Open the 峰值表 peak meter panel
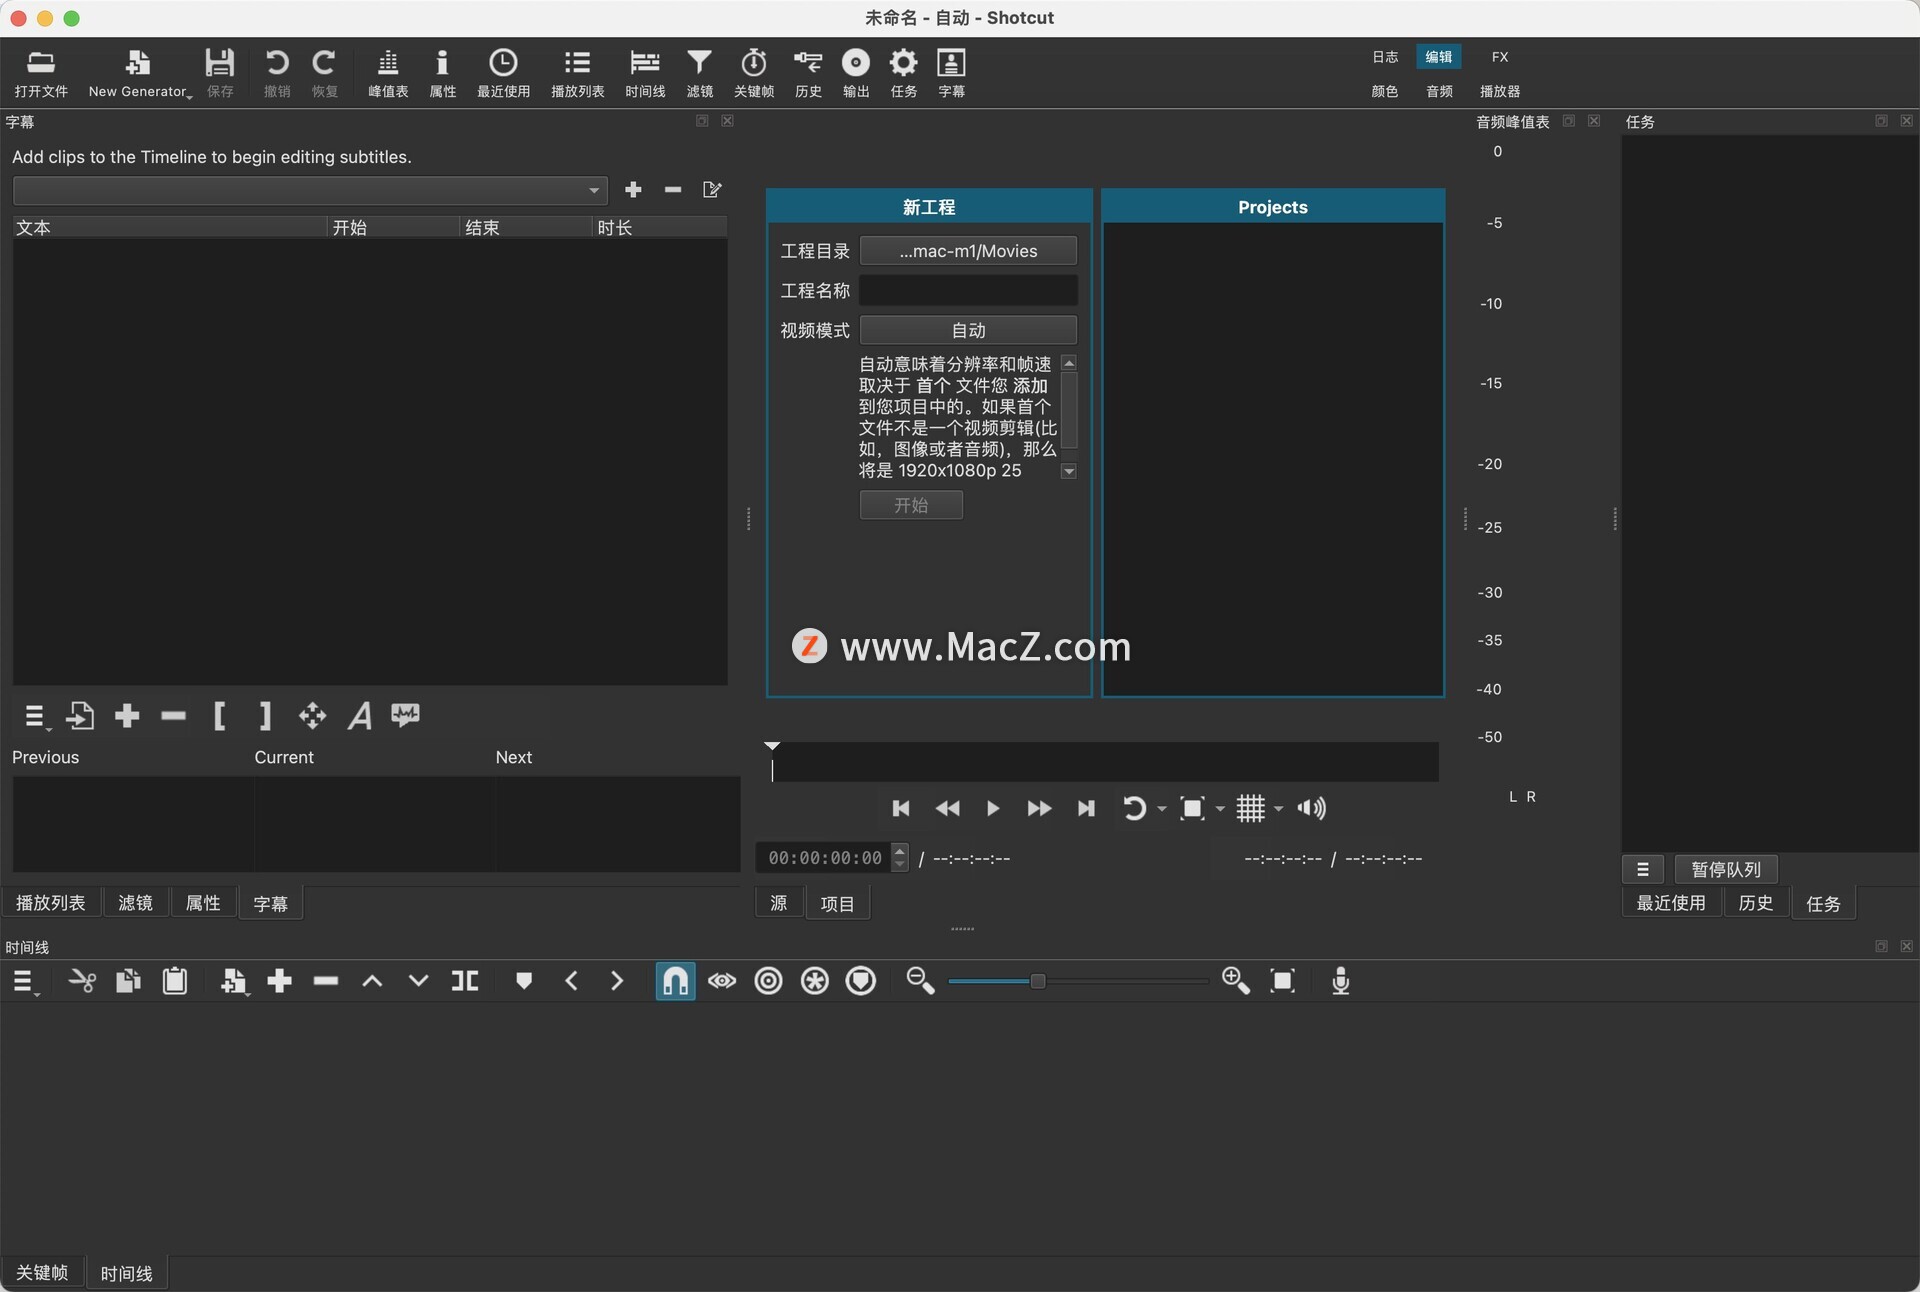 (388, 73)
